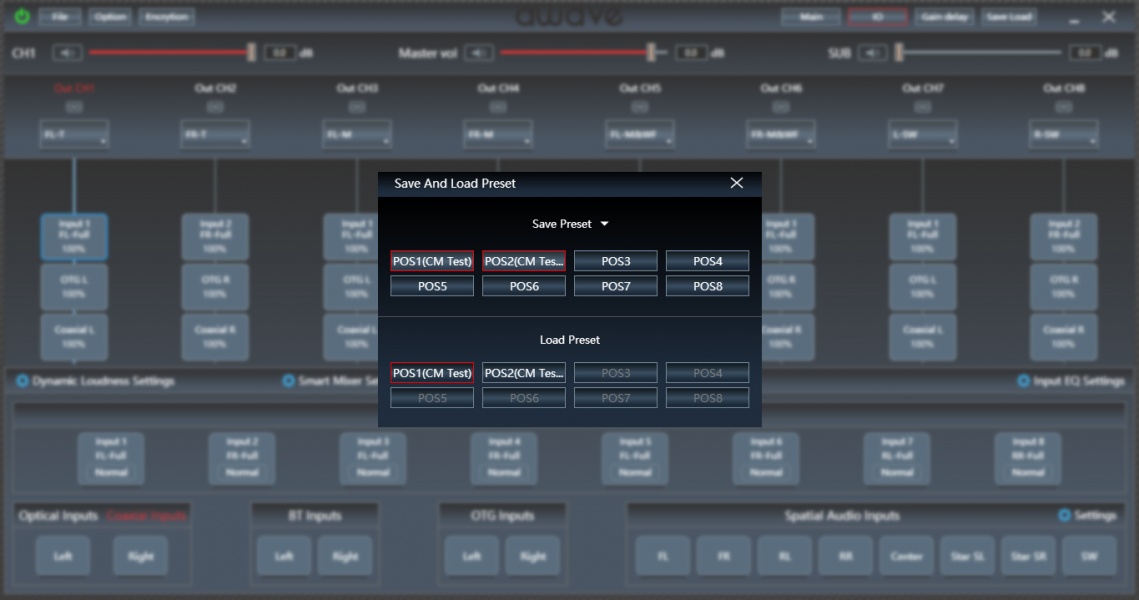Open the Out CH1 speaker type dropdown
The image size is (1139, 600).
tap(74, 134)
